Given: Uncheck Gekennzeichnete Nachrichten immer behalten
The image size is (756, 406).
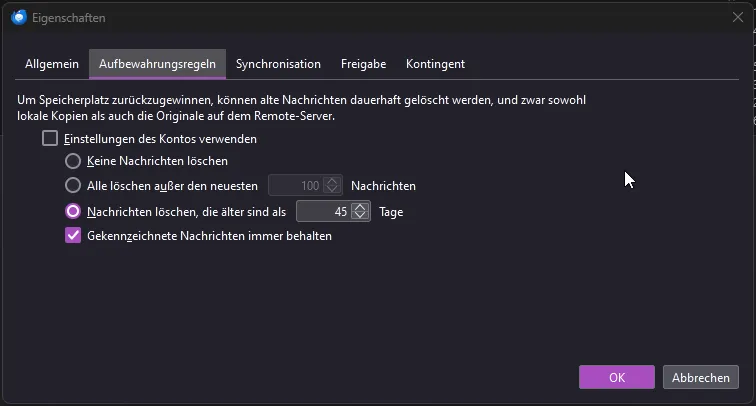Looking at the screenshot, I should [73, 235].
